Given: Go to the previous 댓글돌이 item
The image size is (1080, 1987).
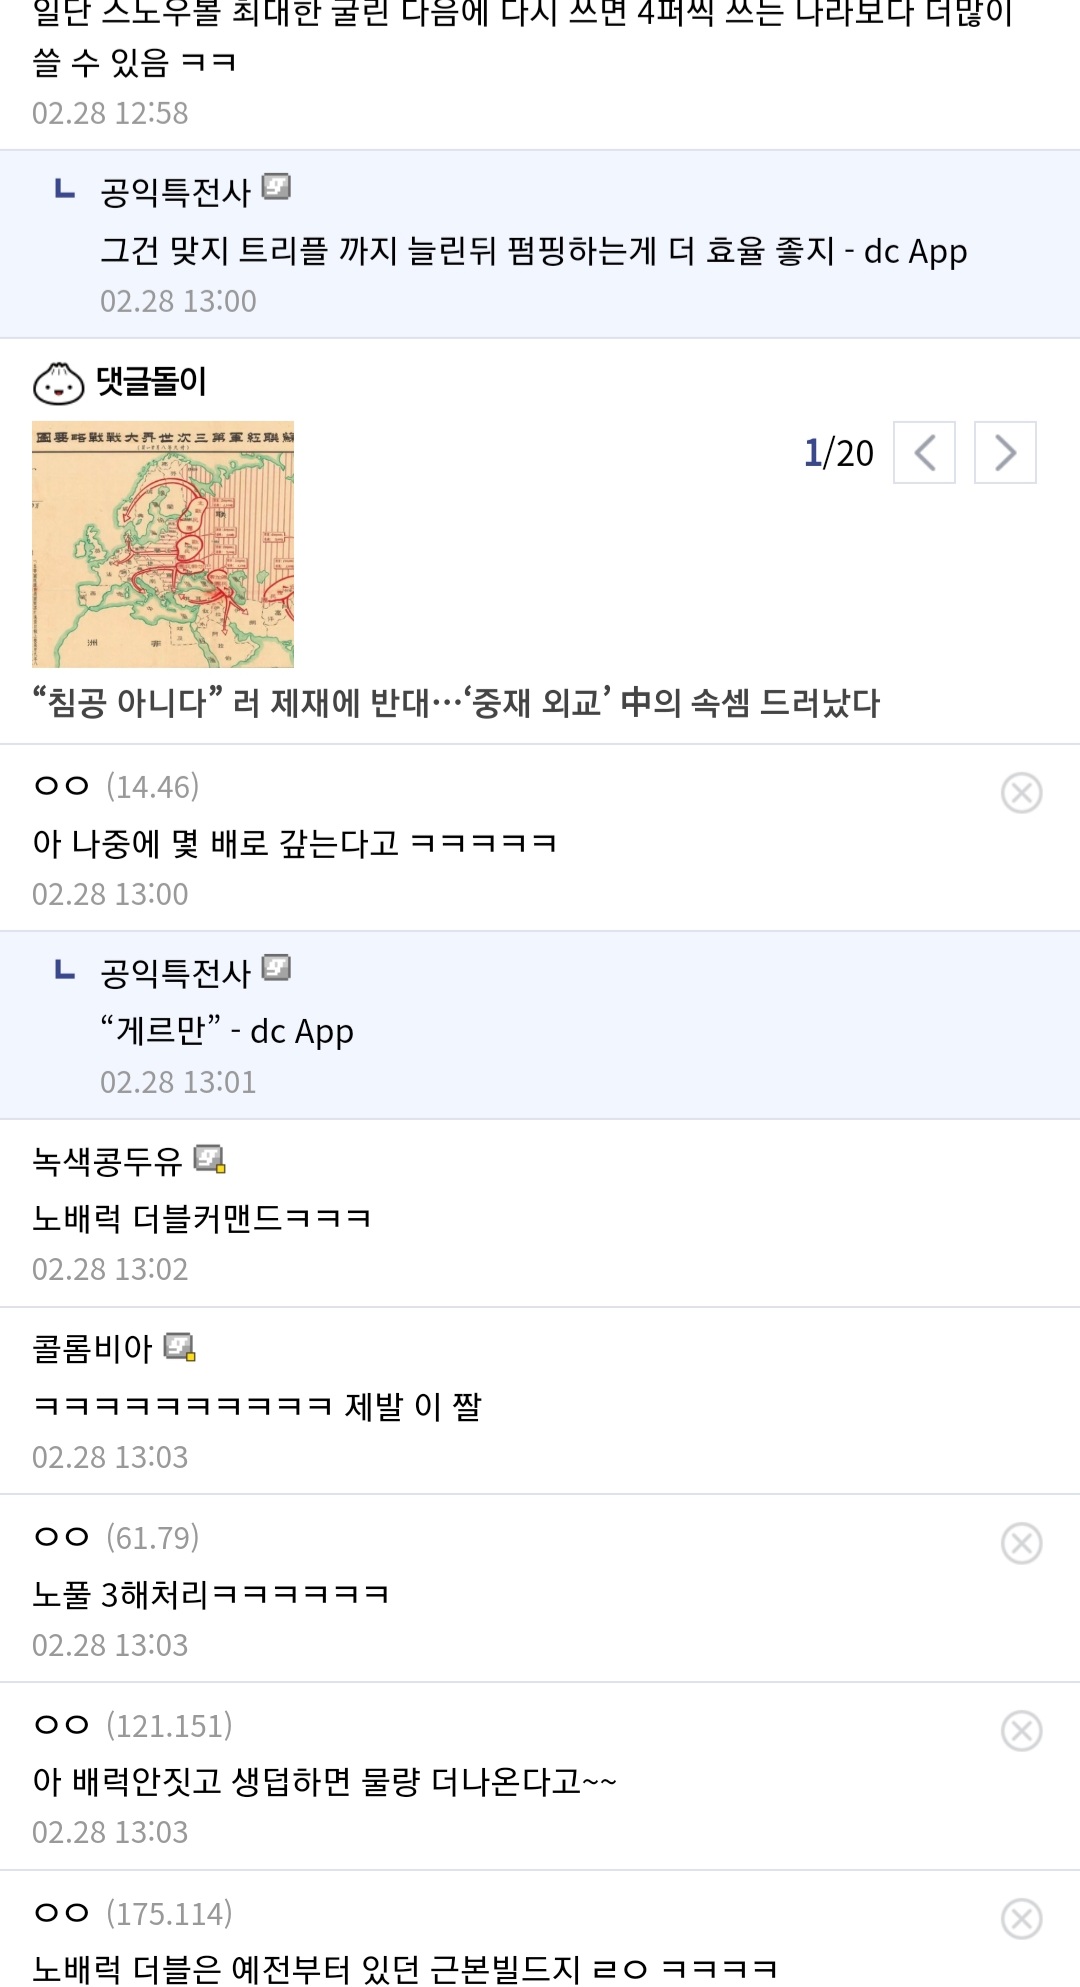Looking at the screenshot, I should 924,453.
